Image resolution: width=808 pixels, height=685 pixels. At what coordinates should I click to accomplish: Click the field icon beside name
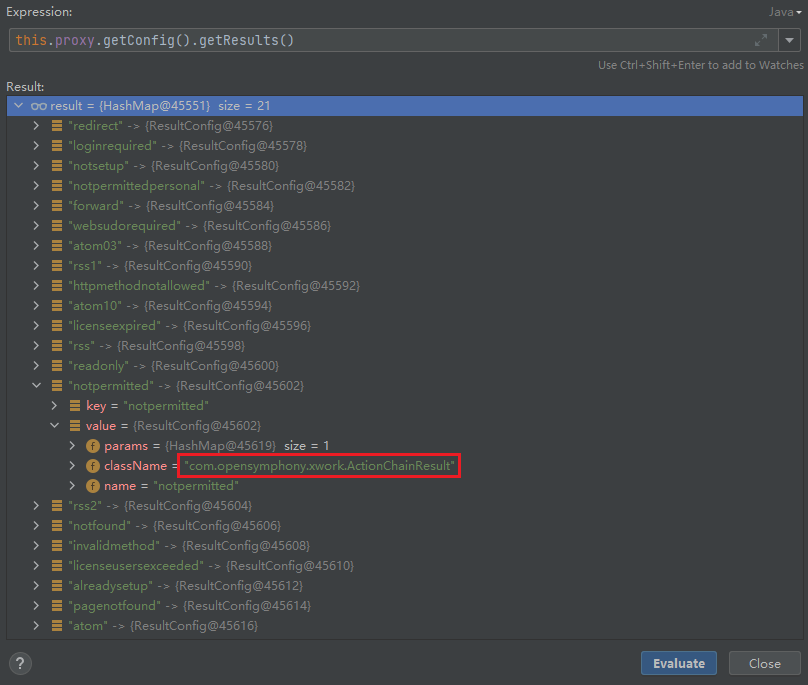(93, 486)
